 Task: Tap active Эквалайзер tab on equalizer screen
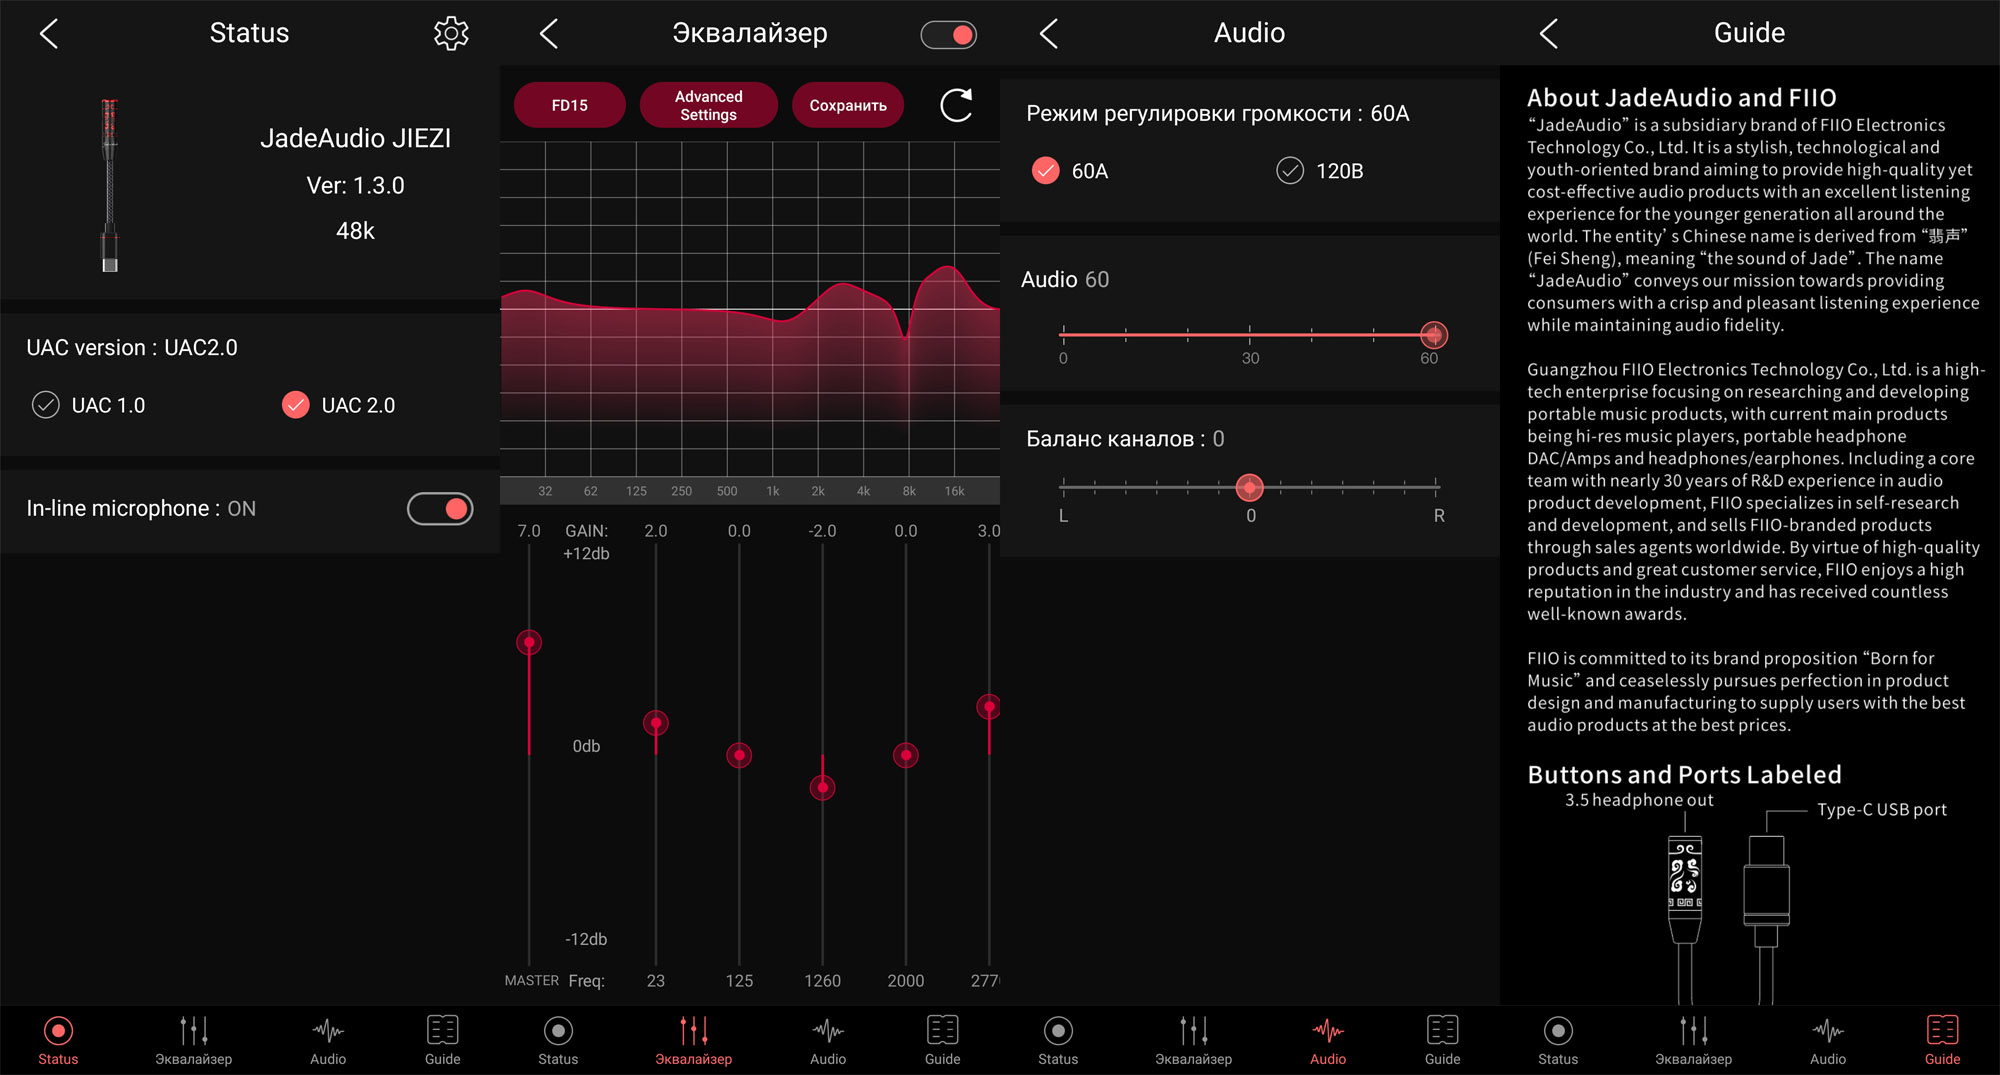[693, 1040]
